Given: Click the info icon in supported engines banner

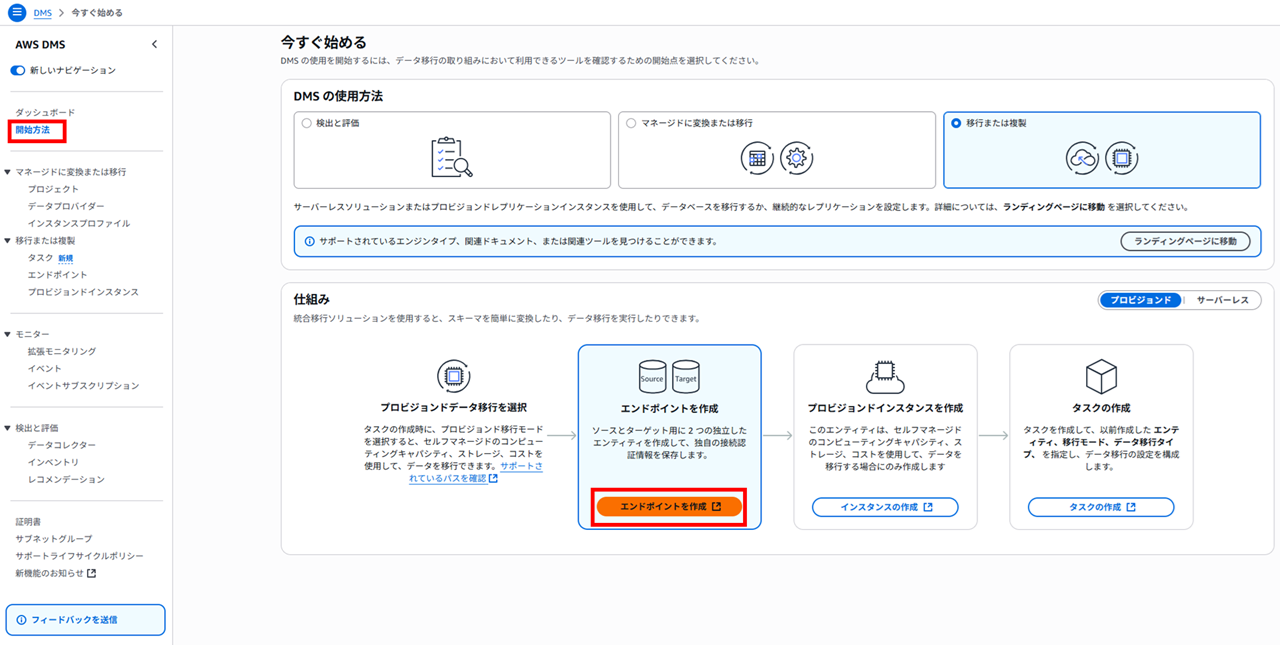Looking at the screenshot, I should 309,242.
